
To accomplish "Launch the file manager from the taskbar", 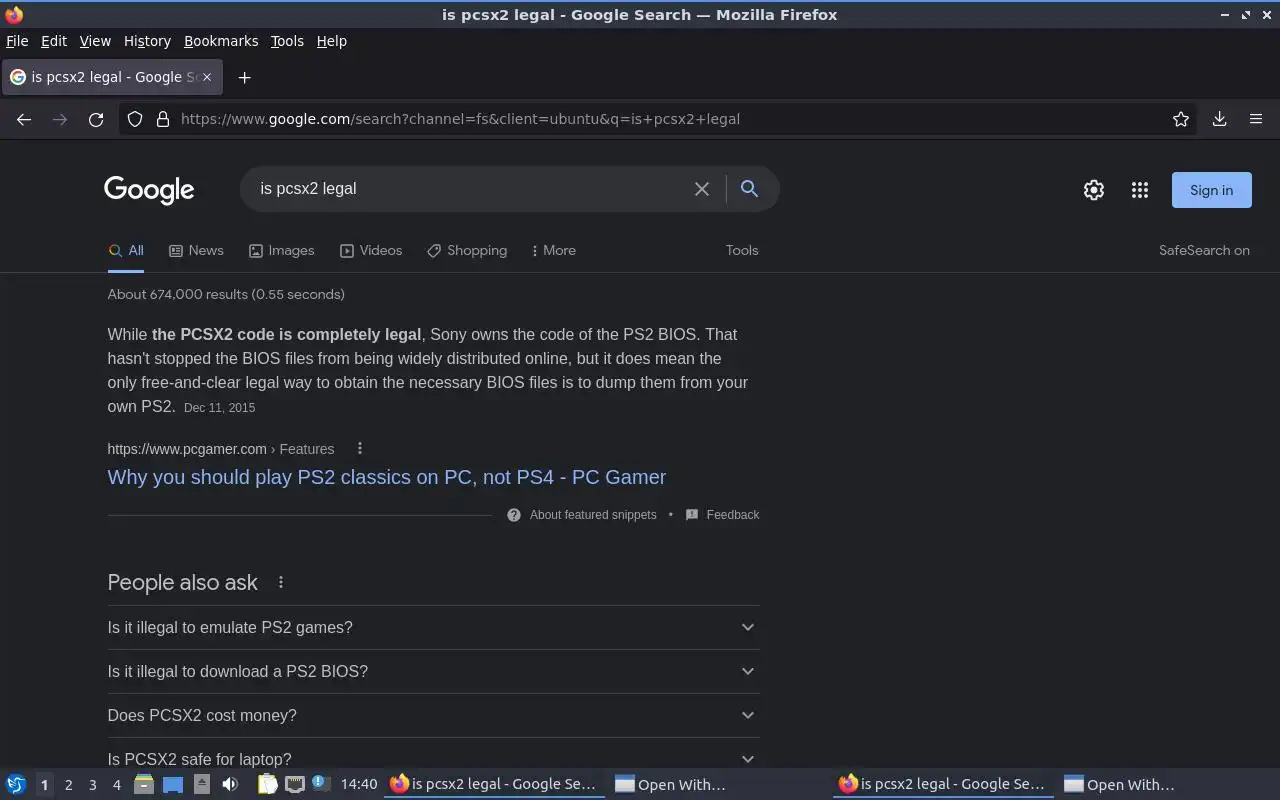I will [143, 784].
